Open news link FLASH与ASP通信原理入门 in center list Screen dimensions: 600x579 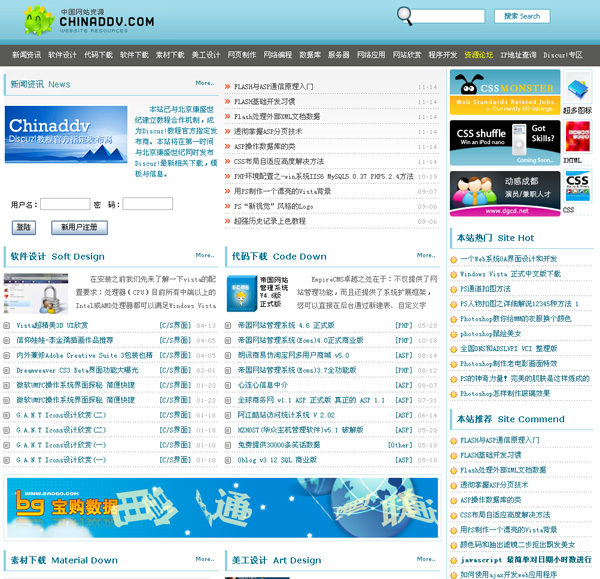click(x=274, y=86)
